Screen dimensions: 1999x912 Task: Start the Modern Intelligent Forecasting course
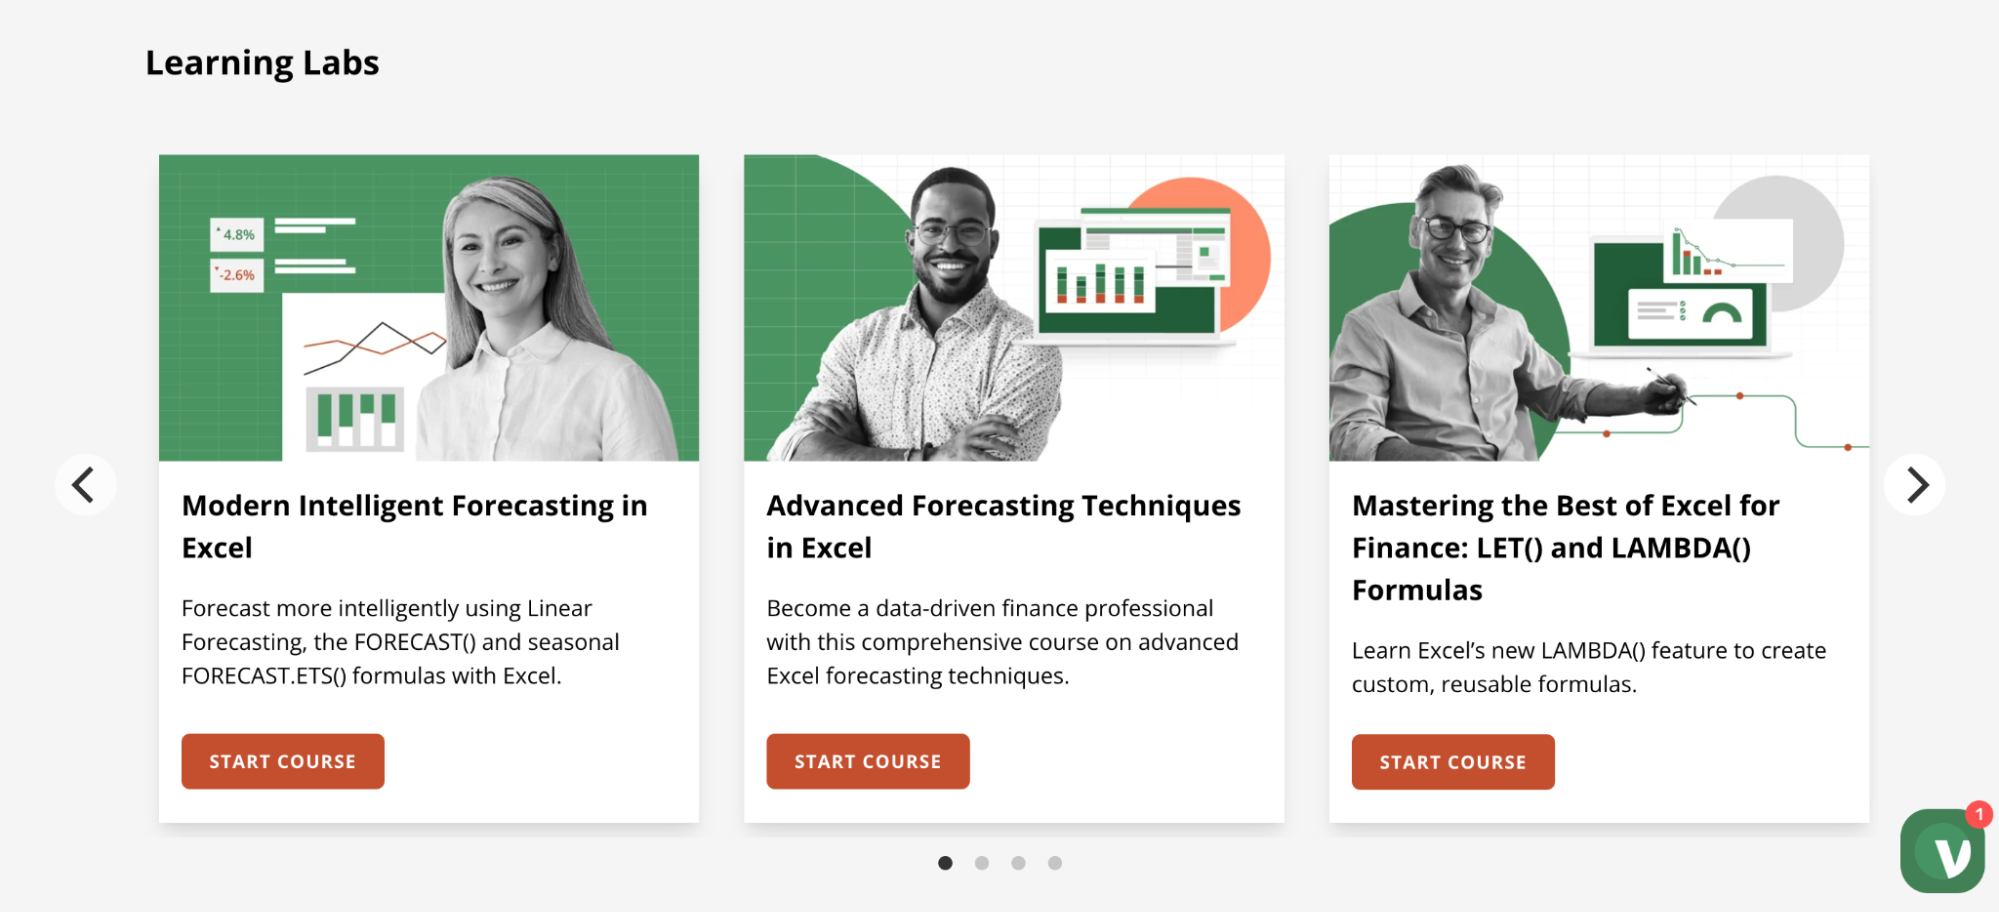(282, 761)
